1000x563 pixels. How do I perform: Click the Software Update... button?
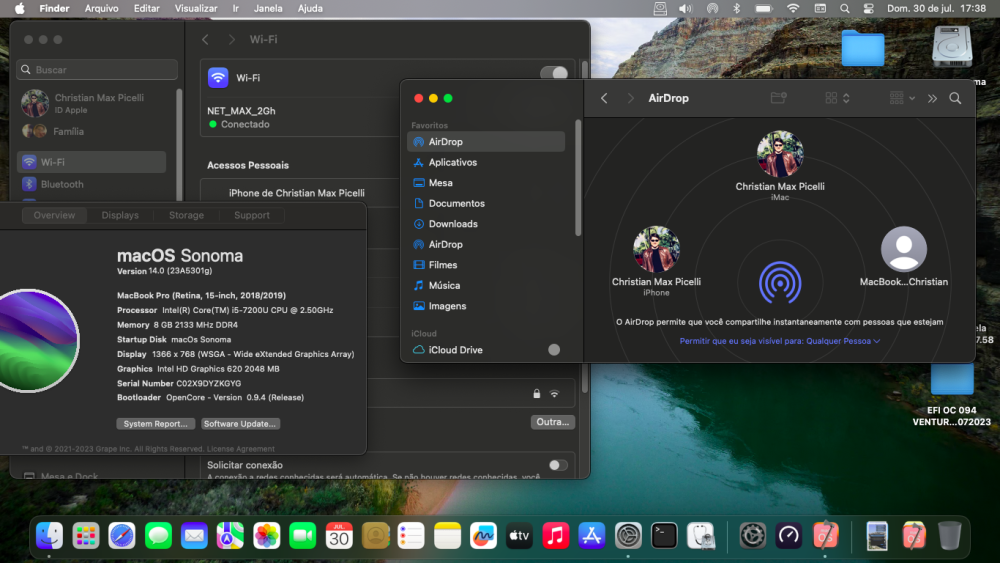click(240, 424)
